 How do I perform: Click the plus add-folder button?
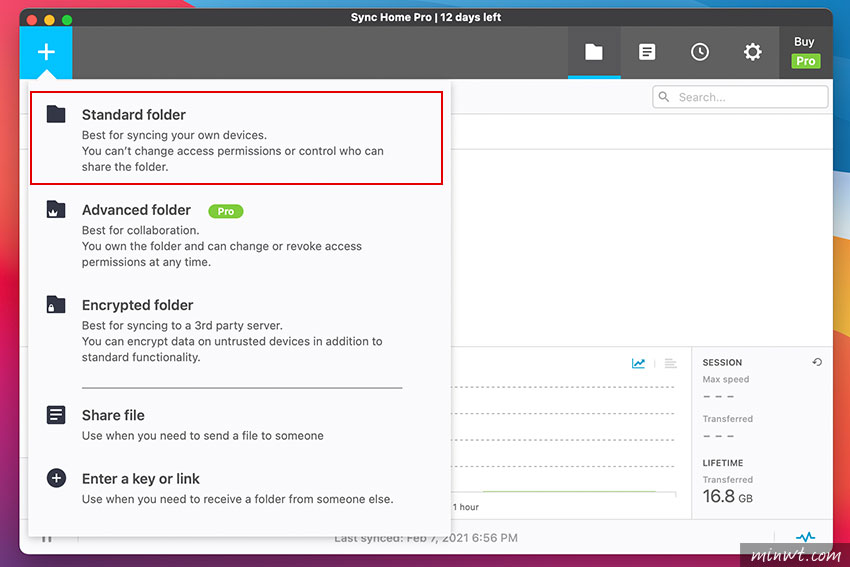(46, 52)
